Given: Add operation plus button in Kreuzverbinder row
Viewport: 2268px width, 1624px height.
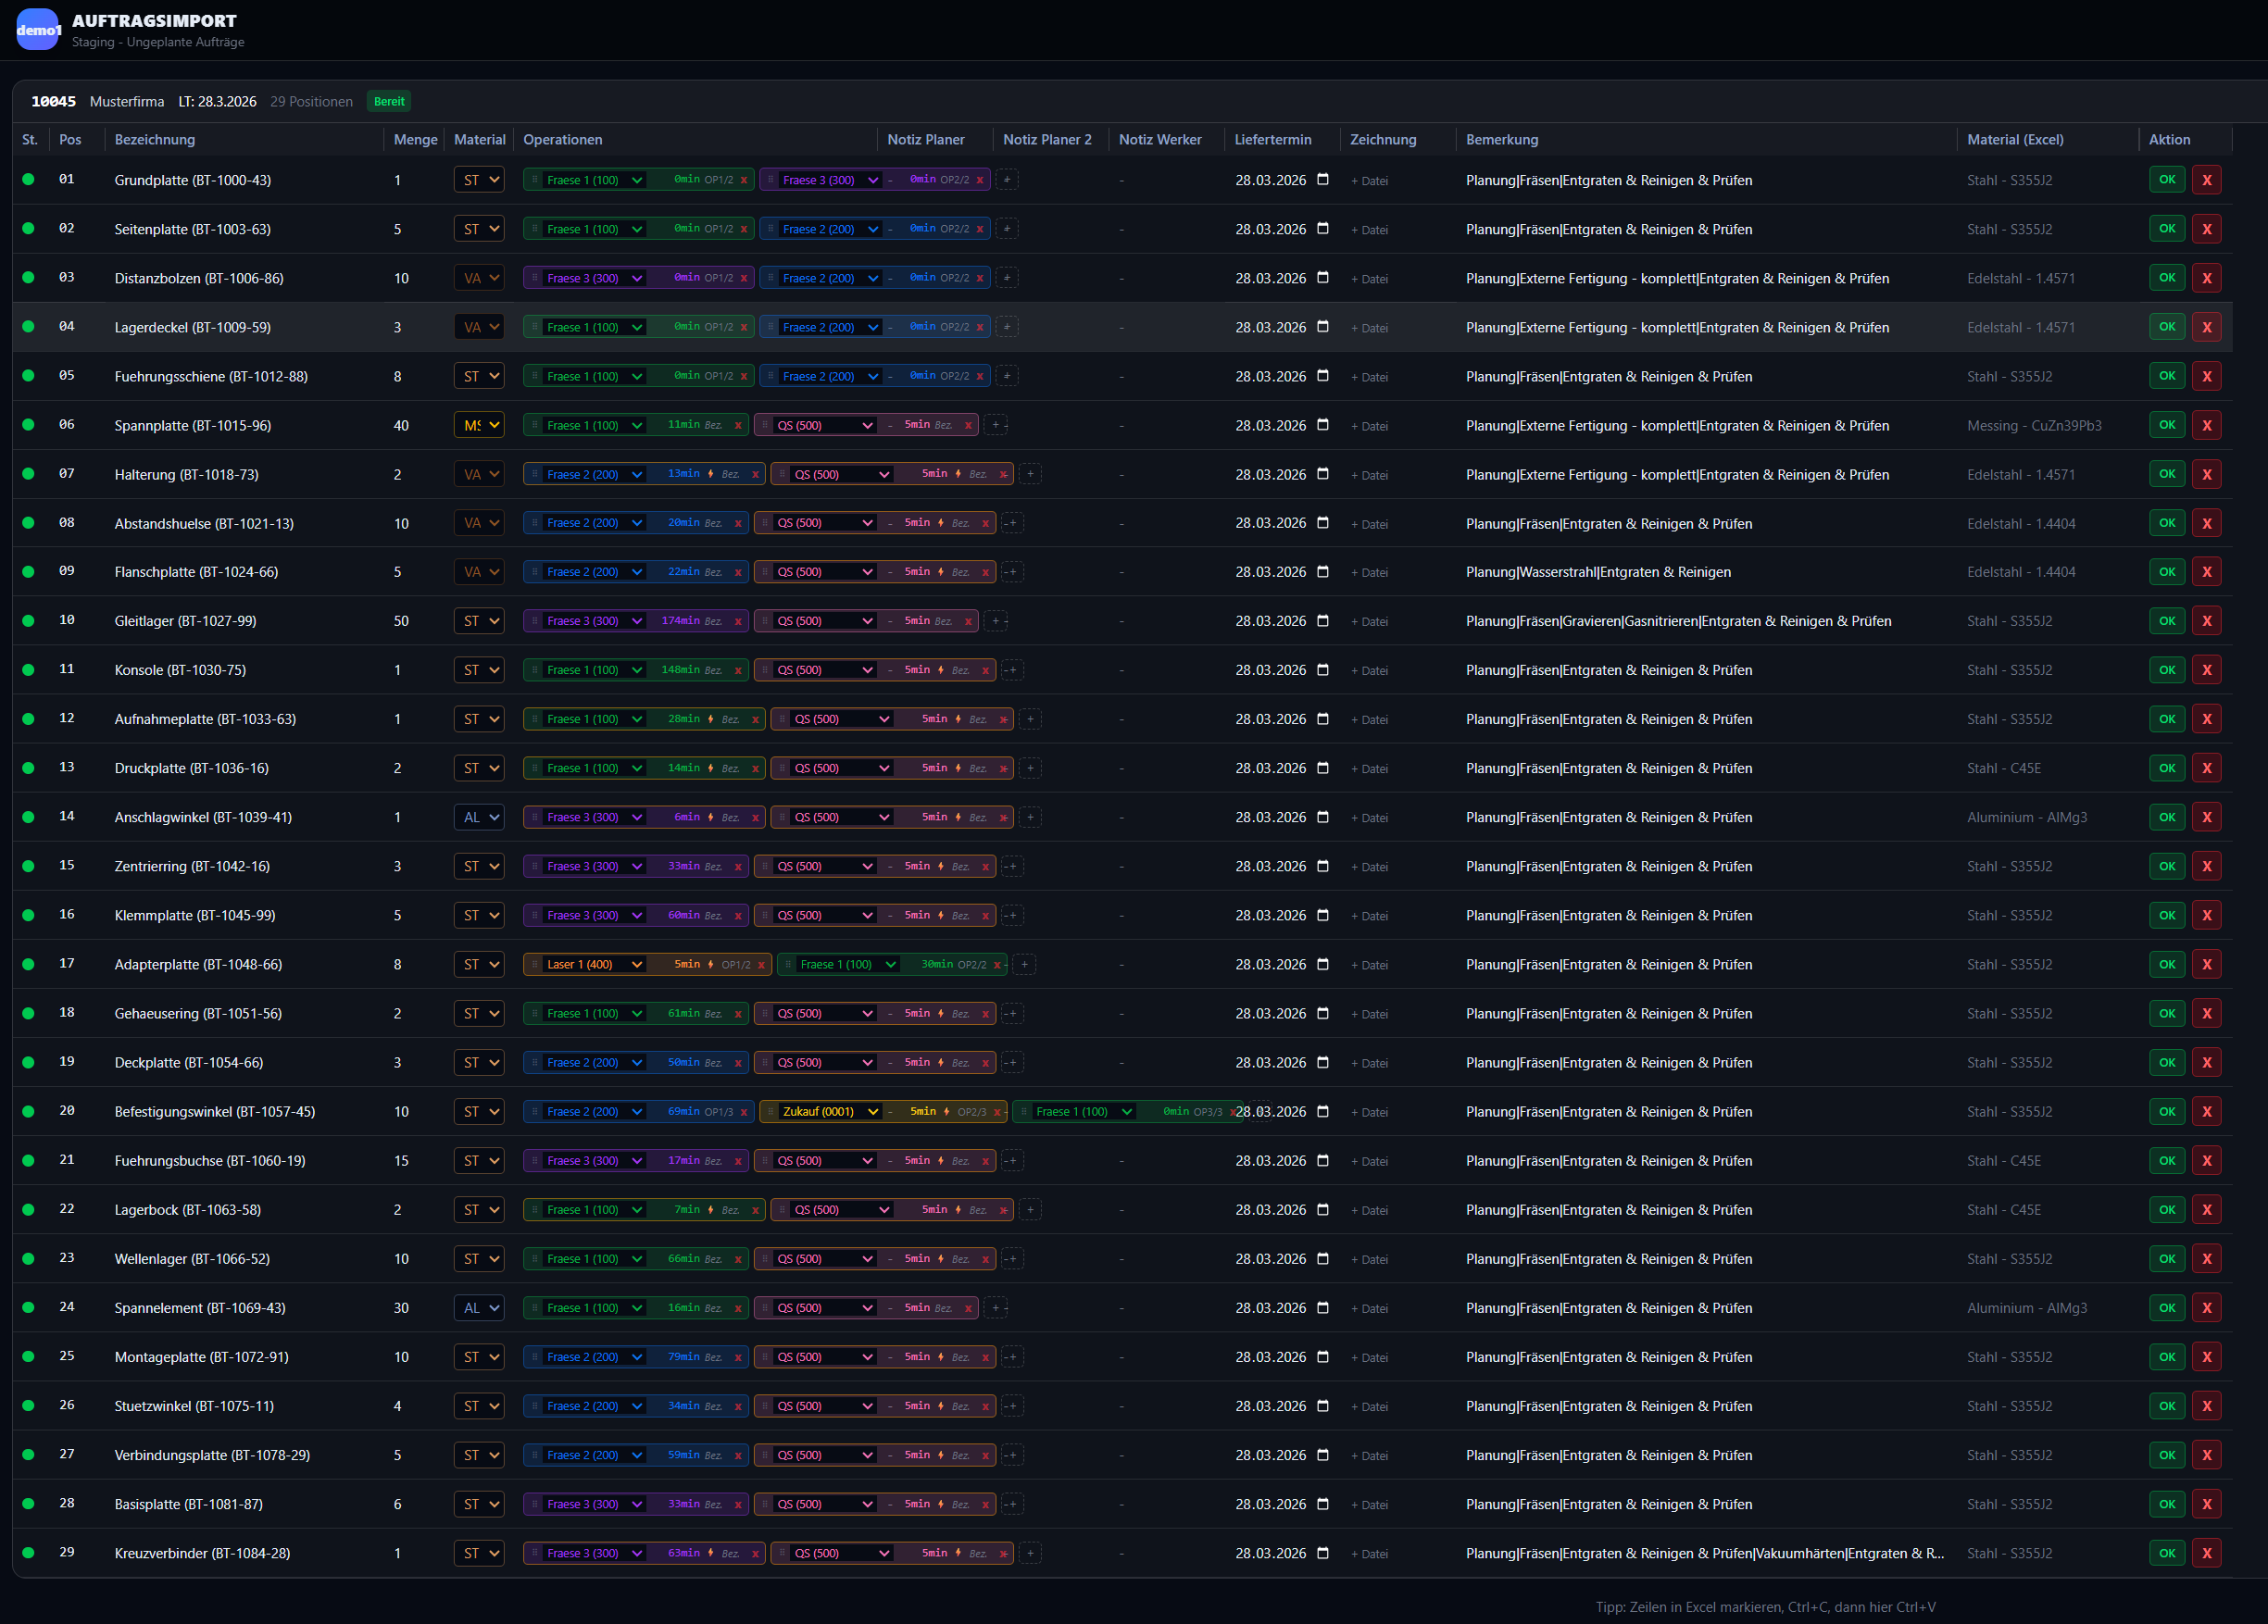Looking at the screenshot, I should tap(1030, 1553).
